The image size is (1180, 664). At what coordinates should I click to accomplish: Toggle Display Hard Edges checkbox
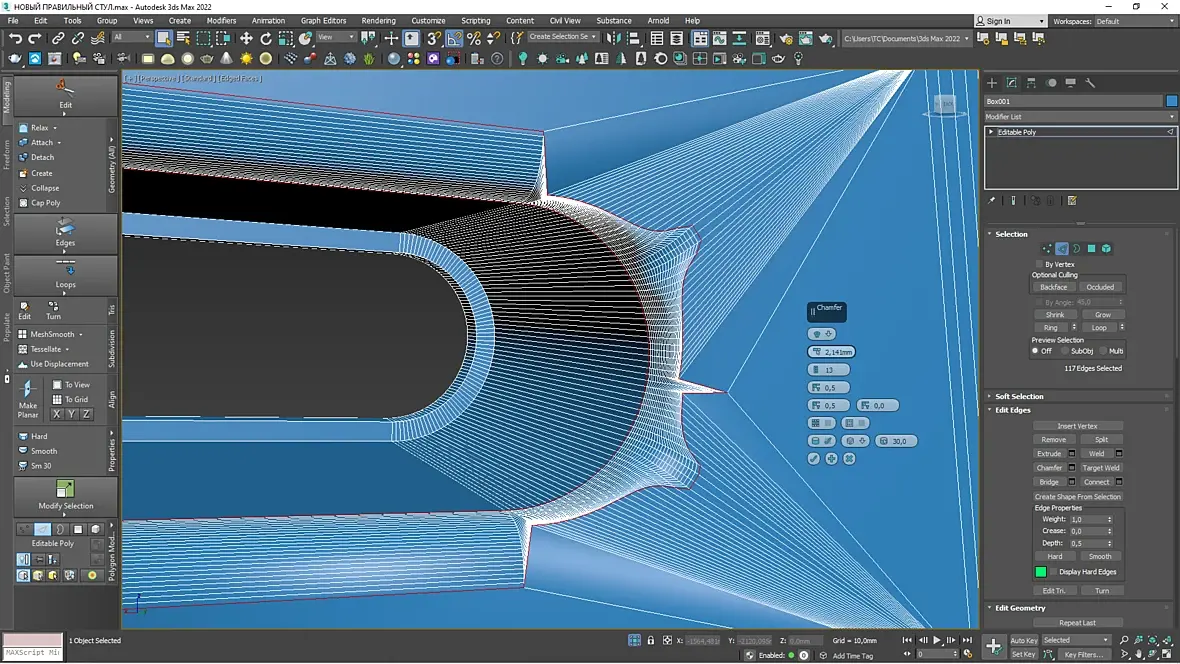(1052, 572)
